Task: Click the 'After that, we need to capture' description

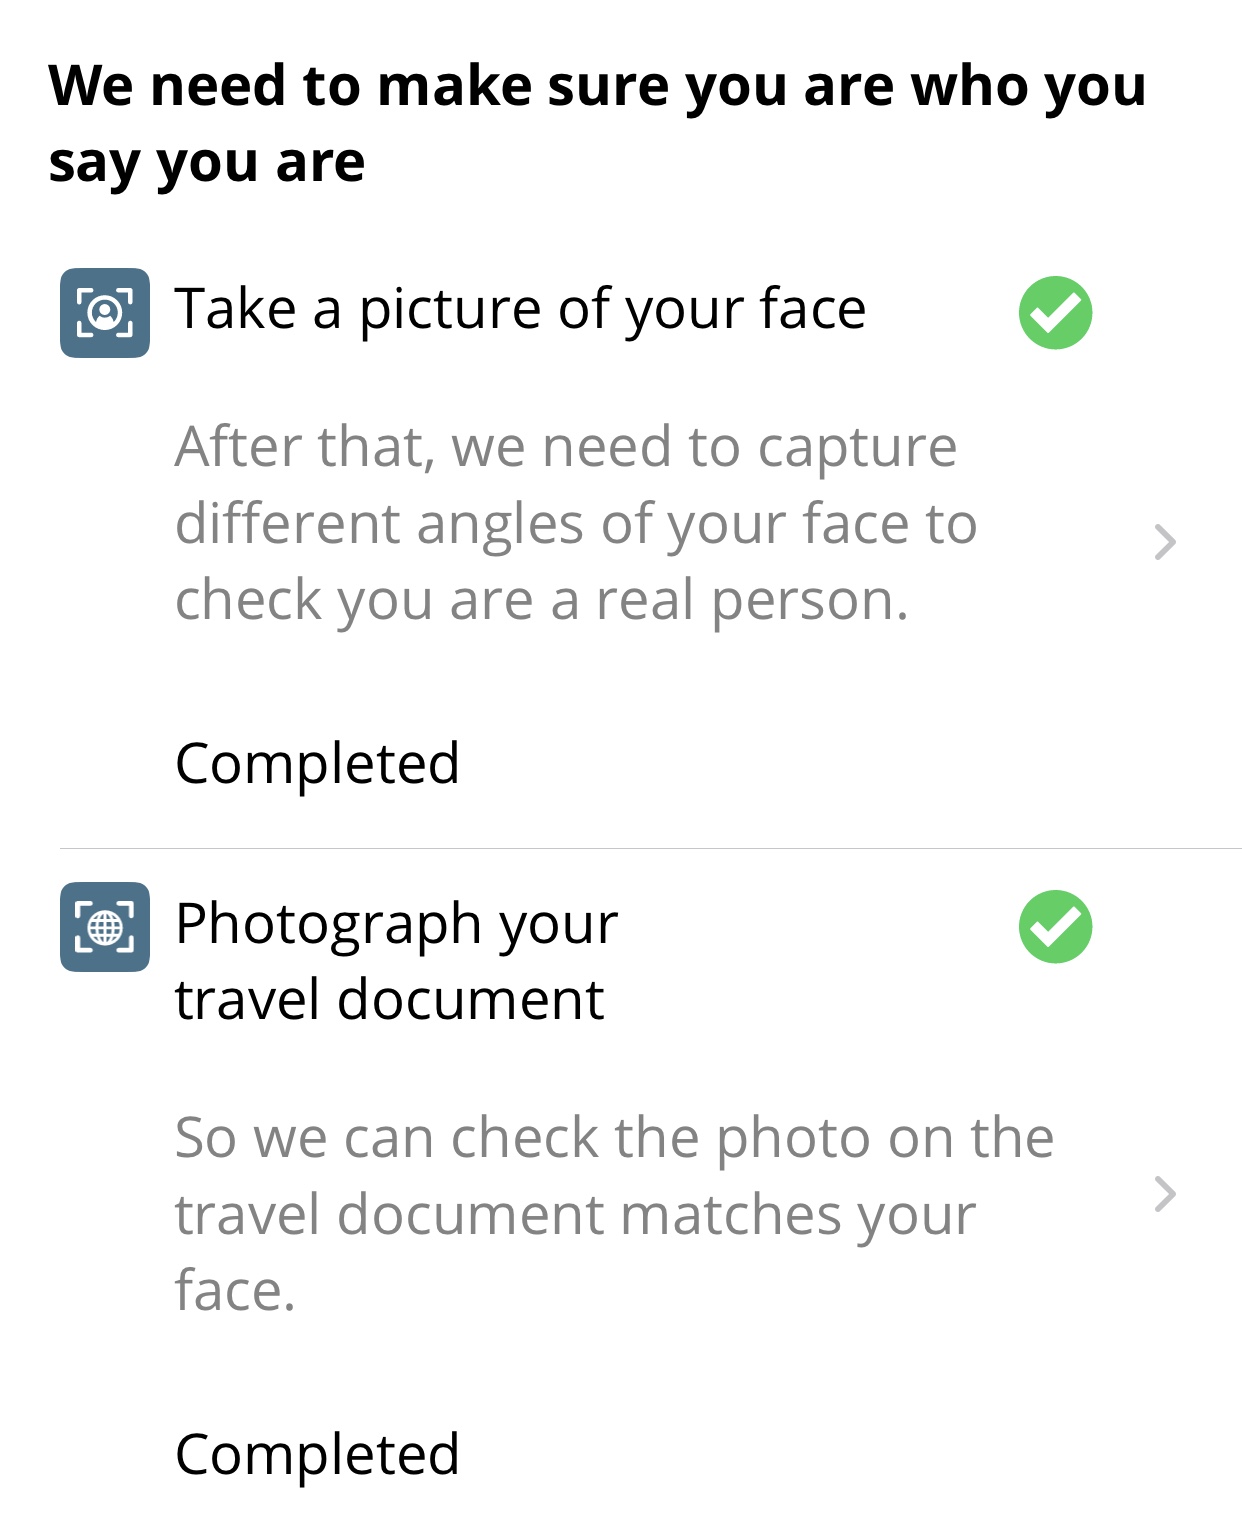Action: tap(576, 523)
